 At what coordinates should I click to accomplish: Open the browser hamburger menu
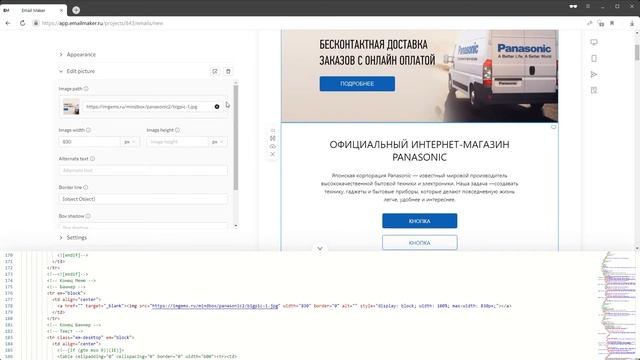588,7
